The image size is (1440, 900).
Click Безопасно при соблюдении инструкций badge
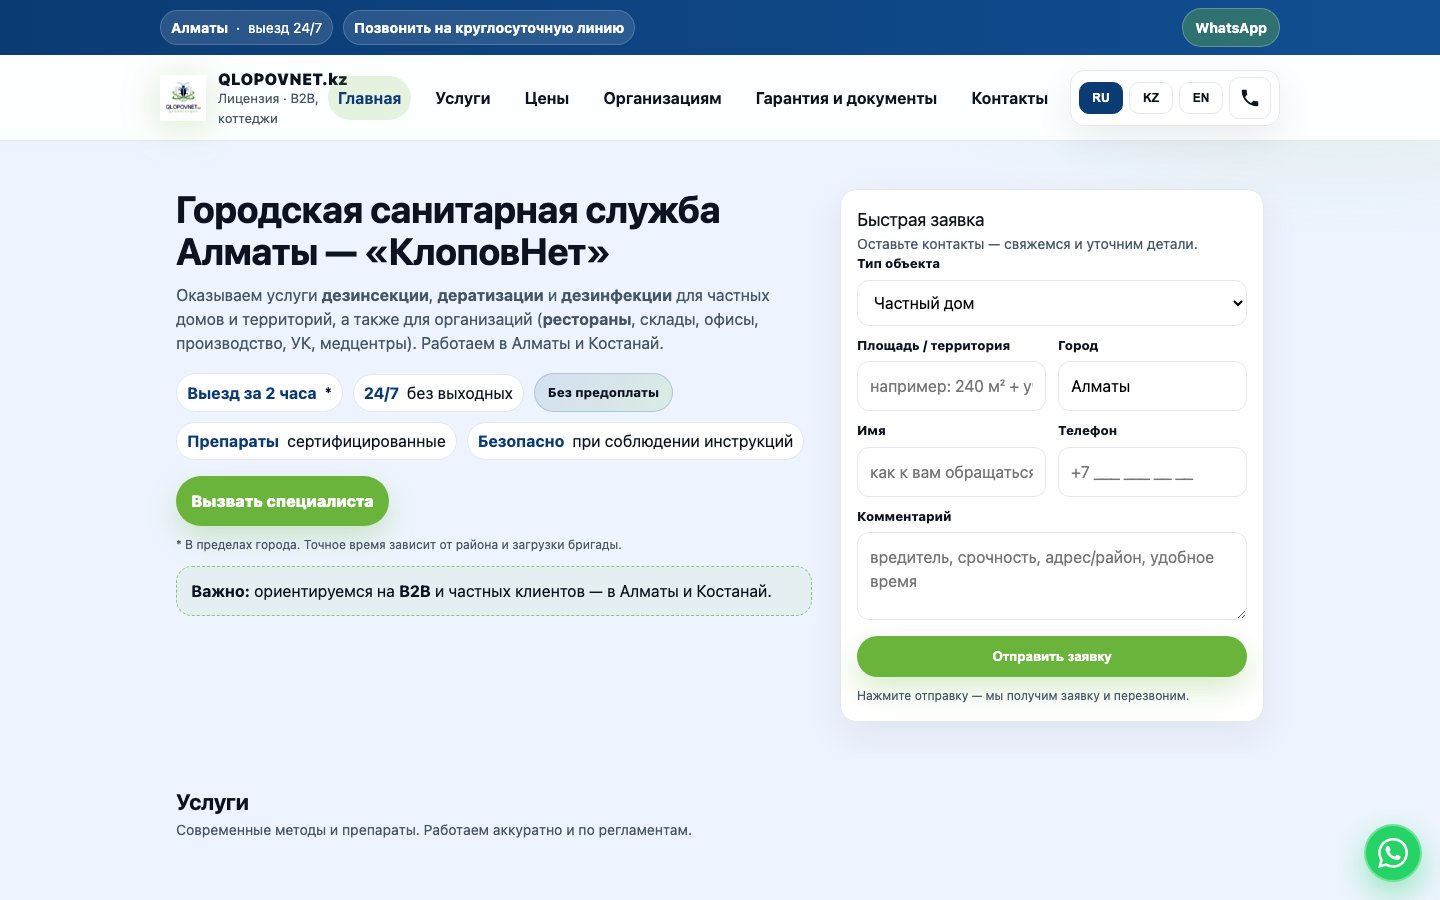point(635,441)
